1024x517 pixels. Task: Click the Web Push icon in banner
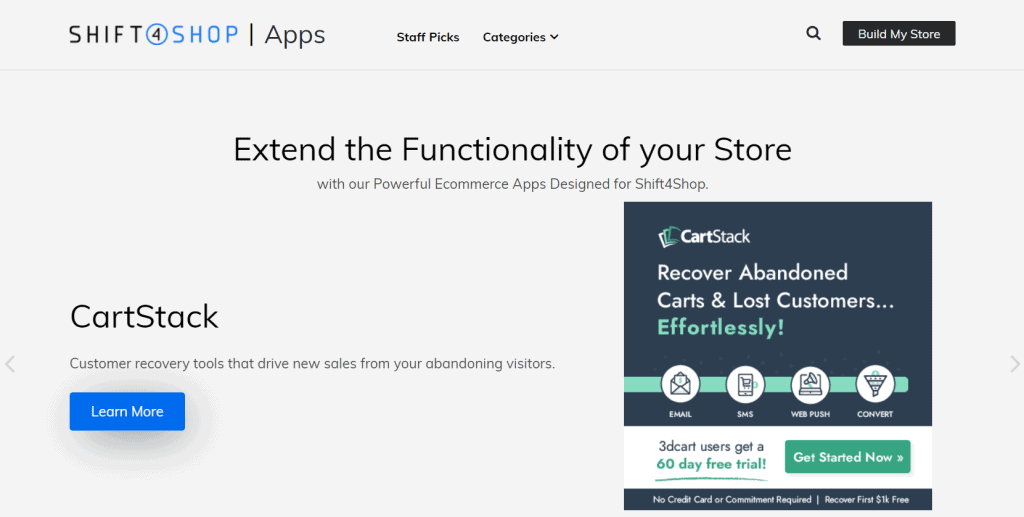[810, 385]
